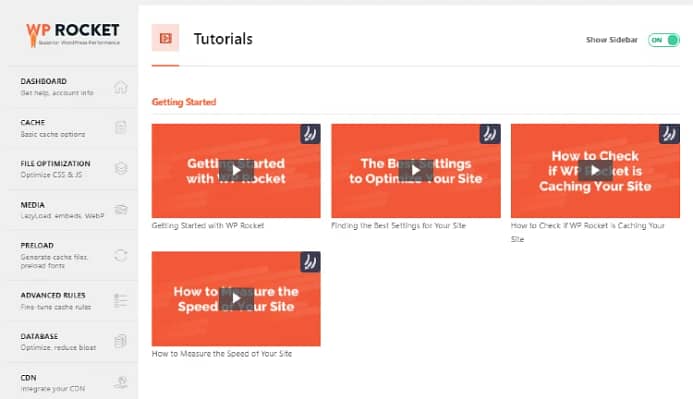The width and height of the screenshot is (693, 399).
Task: Open the Dashboard menu item
Action: [73, 87]
